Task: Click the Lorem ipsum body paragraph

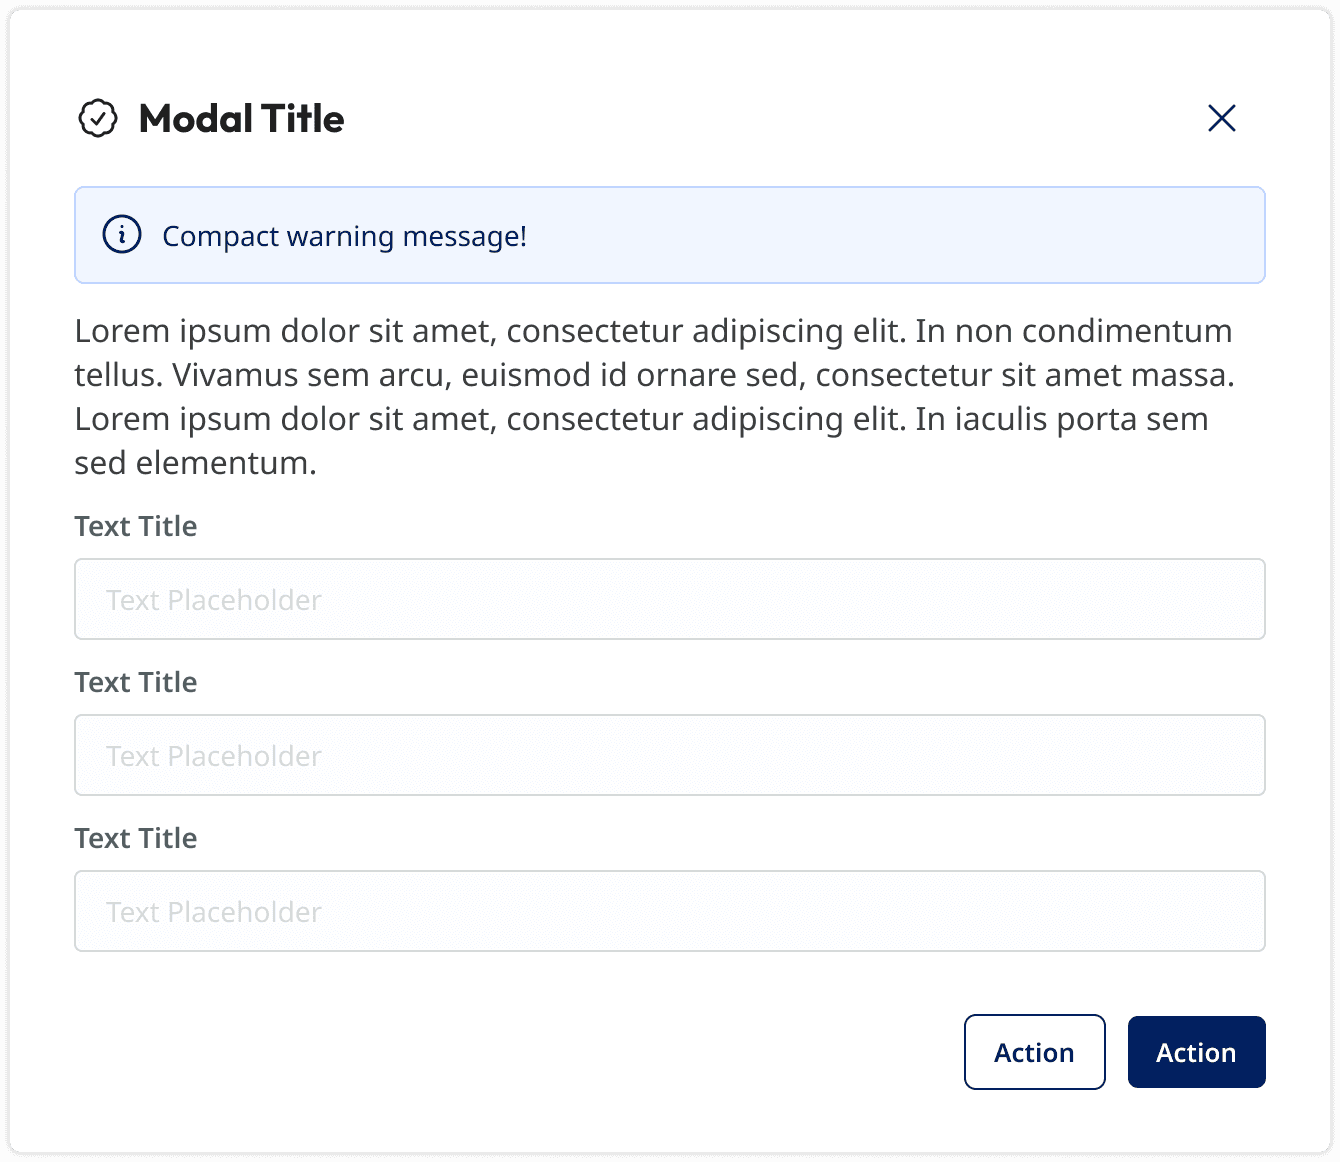Action: (x=655, y=397)
